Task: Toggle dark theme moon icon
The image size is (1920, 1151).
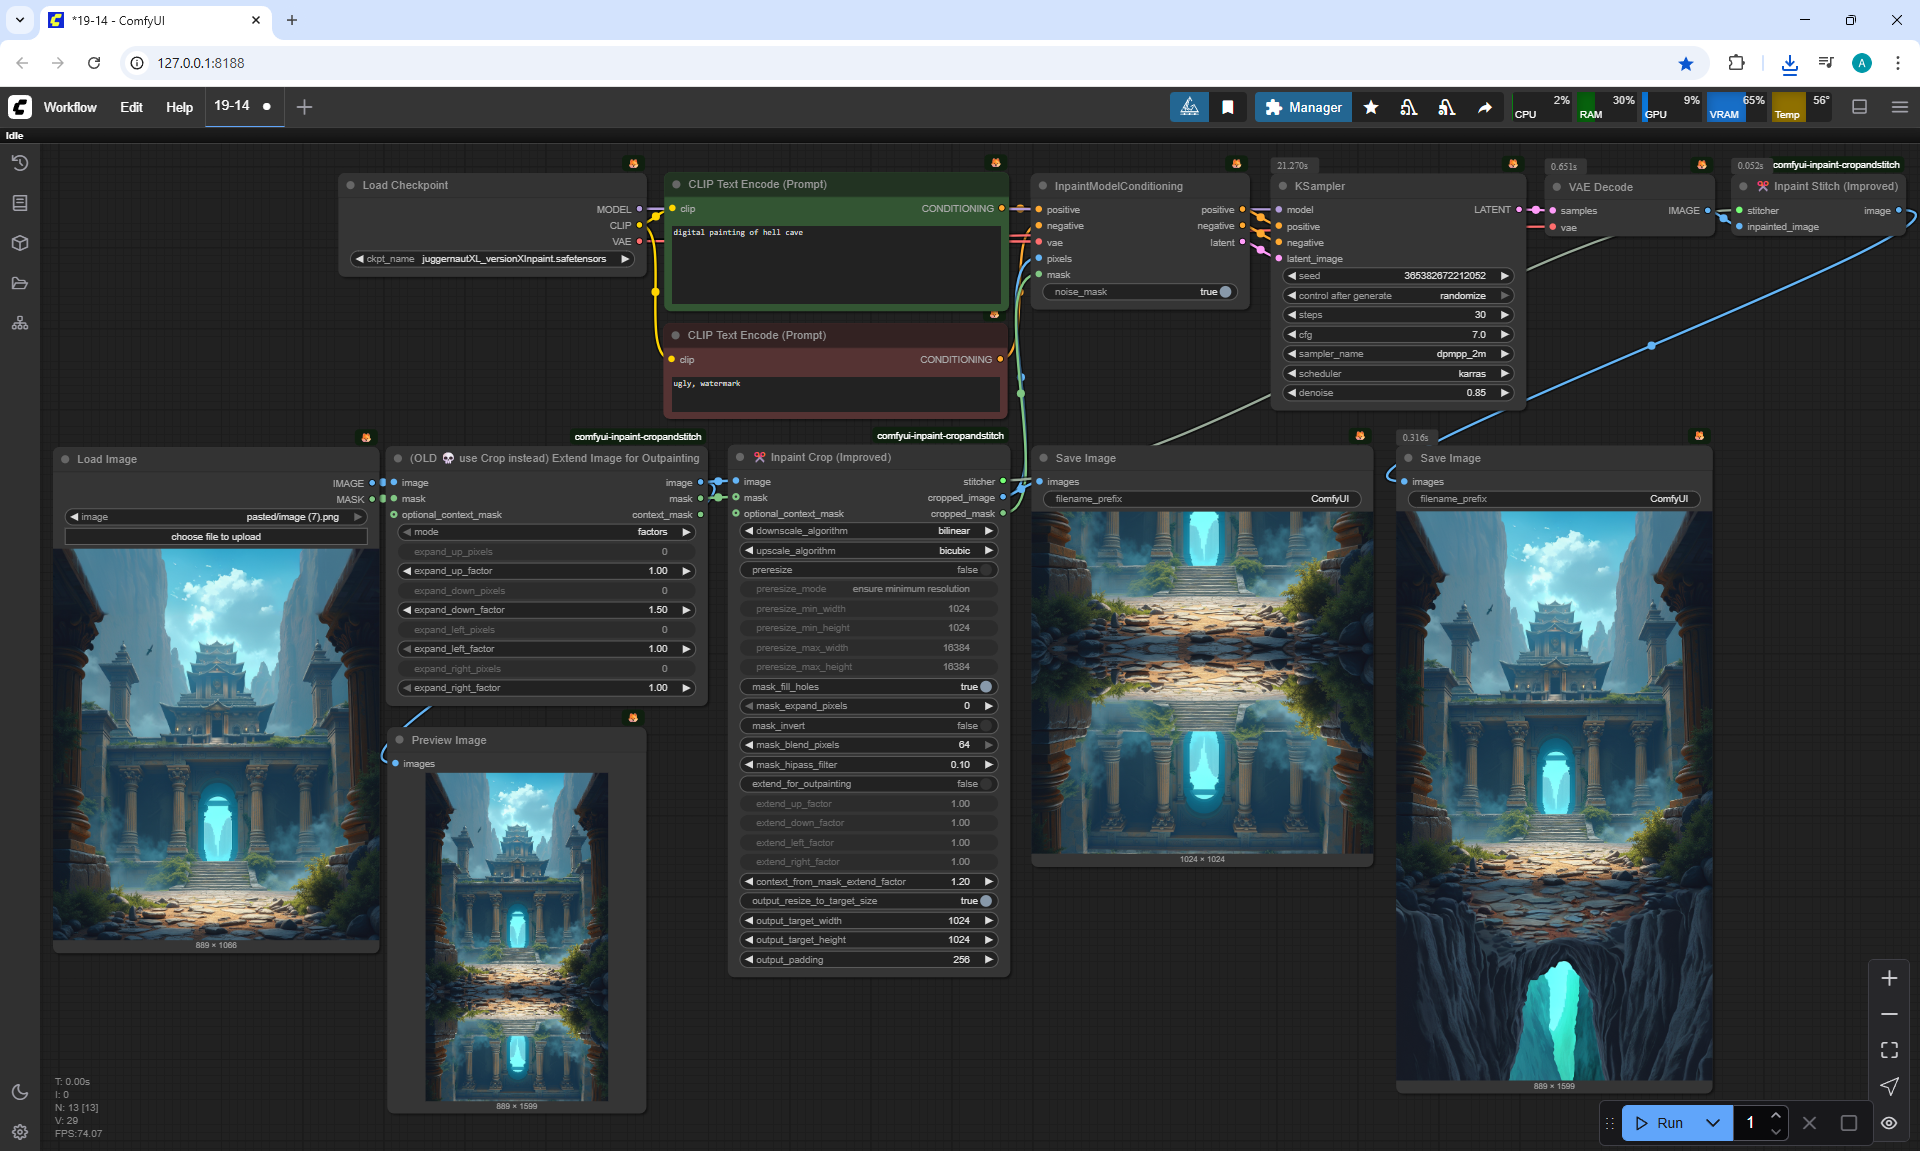Action: click(x=20, y=1092)
